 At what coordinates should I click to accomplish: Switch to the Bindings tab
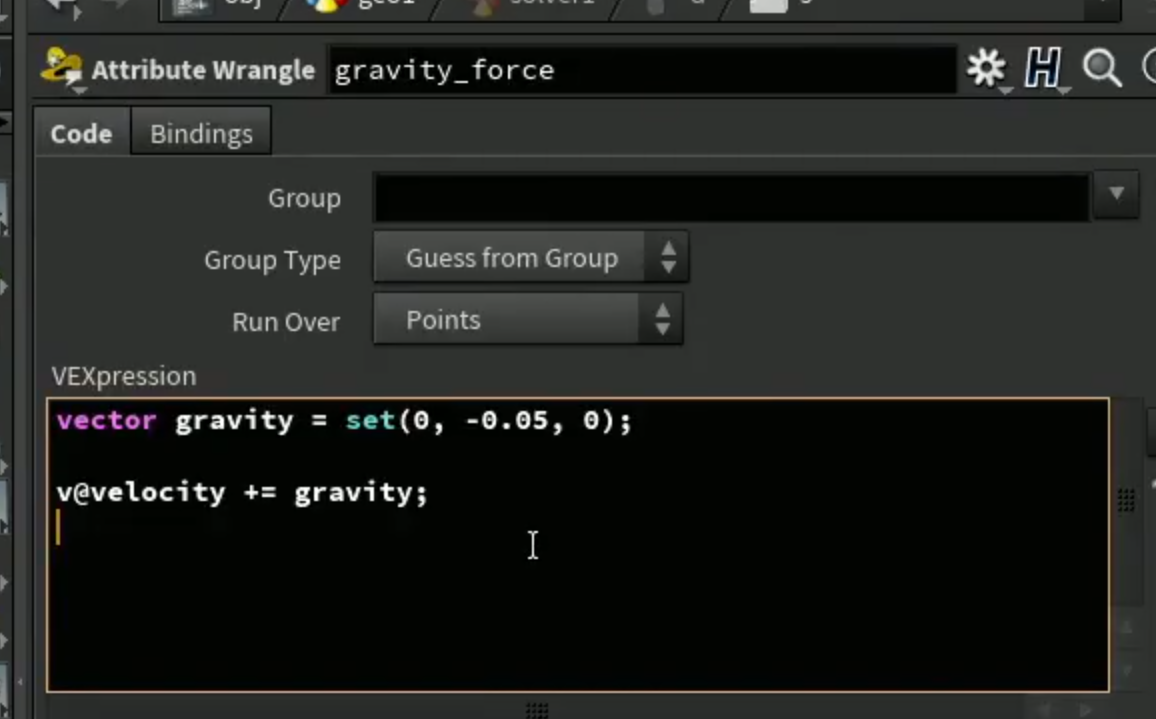click(201, 133)
